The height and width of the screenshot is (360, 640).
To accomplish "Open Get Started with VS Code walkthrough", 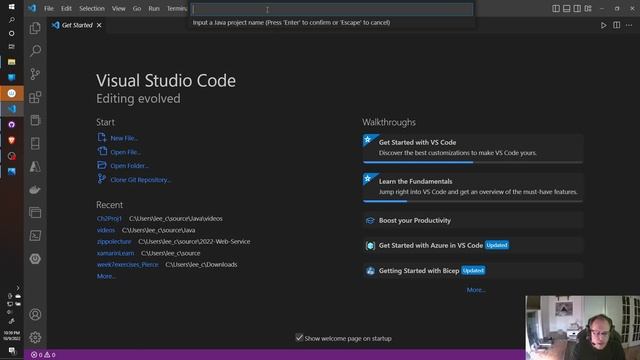I will click(473, 148).
